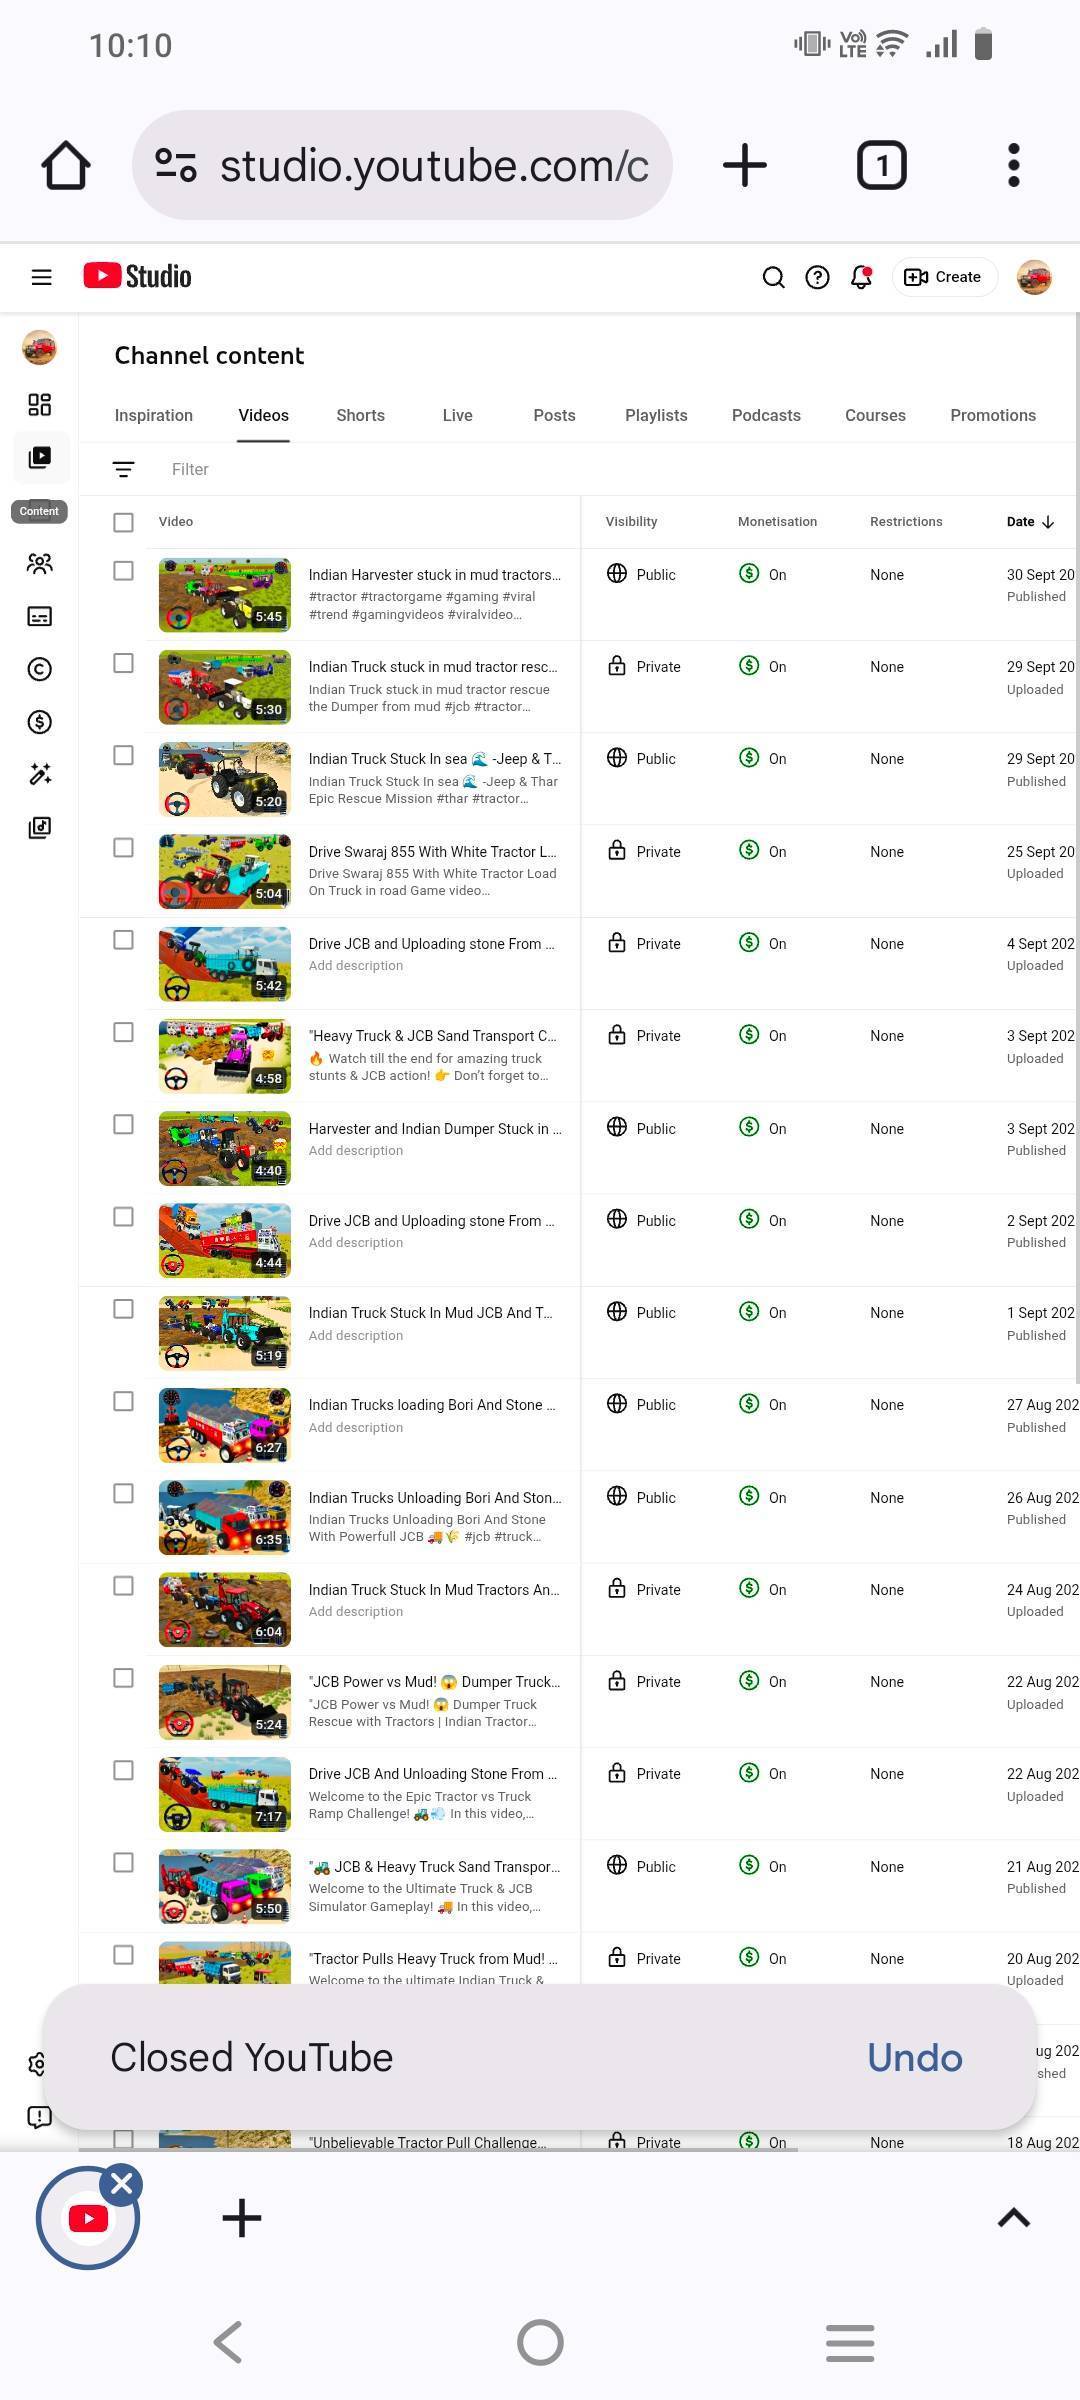This screenshot has width=1080, height=2400.
Task: Open the Earn dollar icon in sidebar
Action: click(x=39, y=722)
